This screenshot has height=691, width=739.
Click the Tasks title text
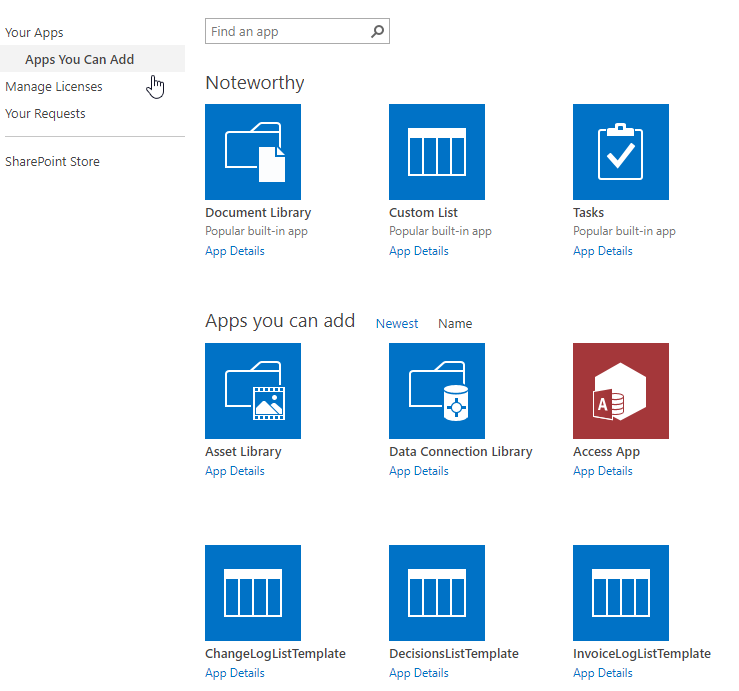(588, 213)
